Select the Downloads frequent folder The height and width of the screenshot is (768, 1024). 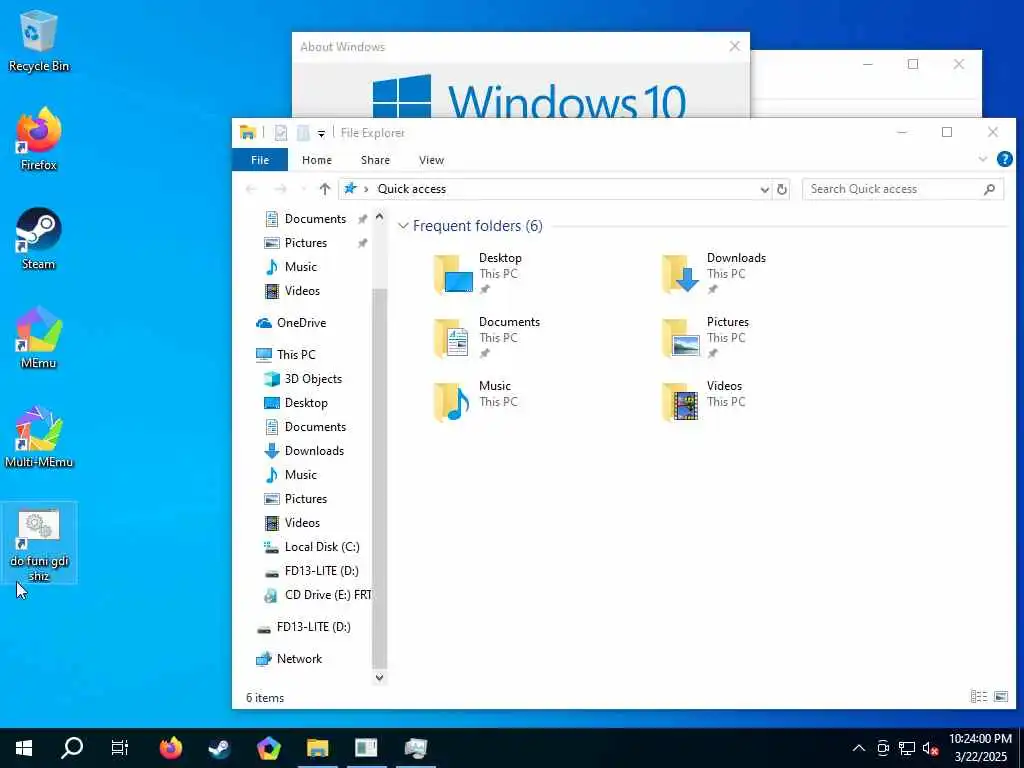714,274
